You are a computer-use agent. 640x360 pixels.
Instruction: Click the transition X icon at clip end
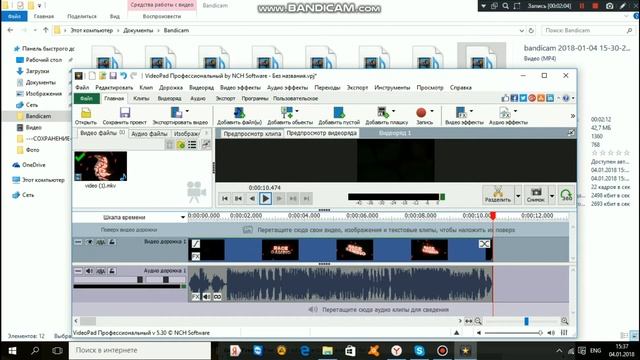(x=484, y=244)
